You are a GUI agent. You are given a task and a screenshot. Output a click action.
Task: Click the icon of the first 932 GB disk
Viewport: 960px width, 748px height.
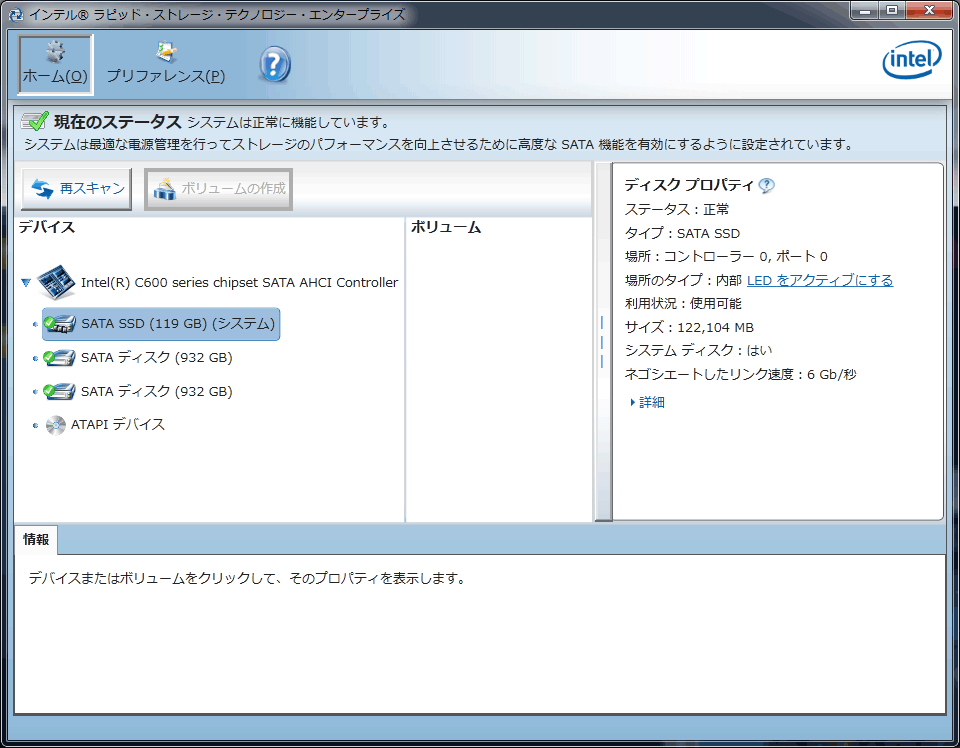(x=59, y=357)
